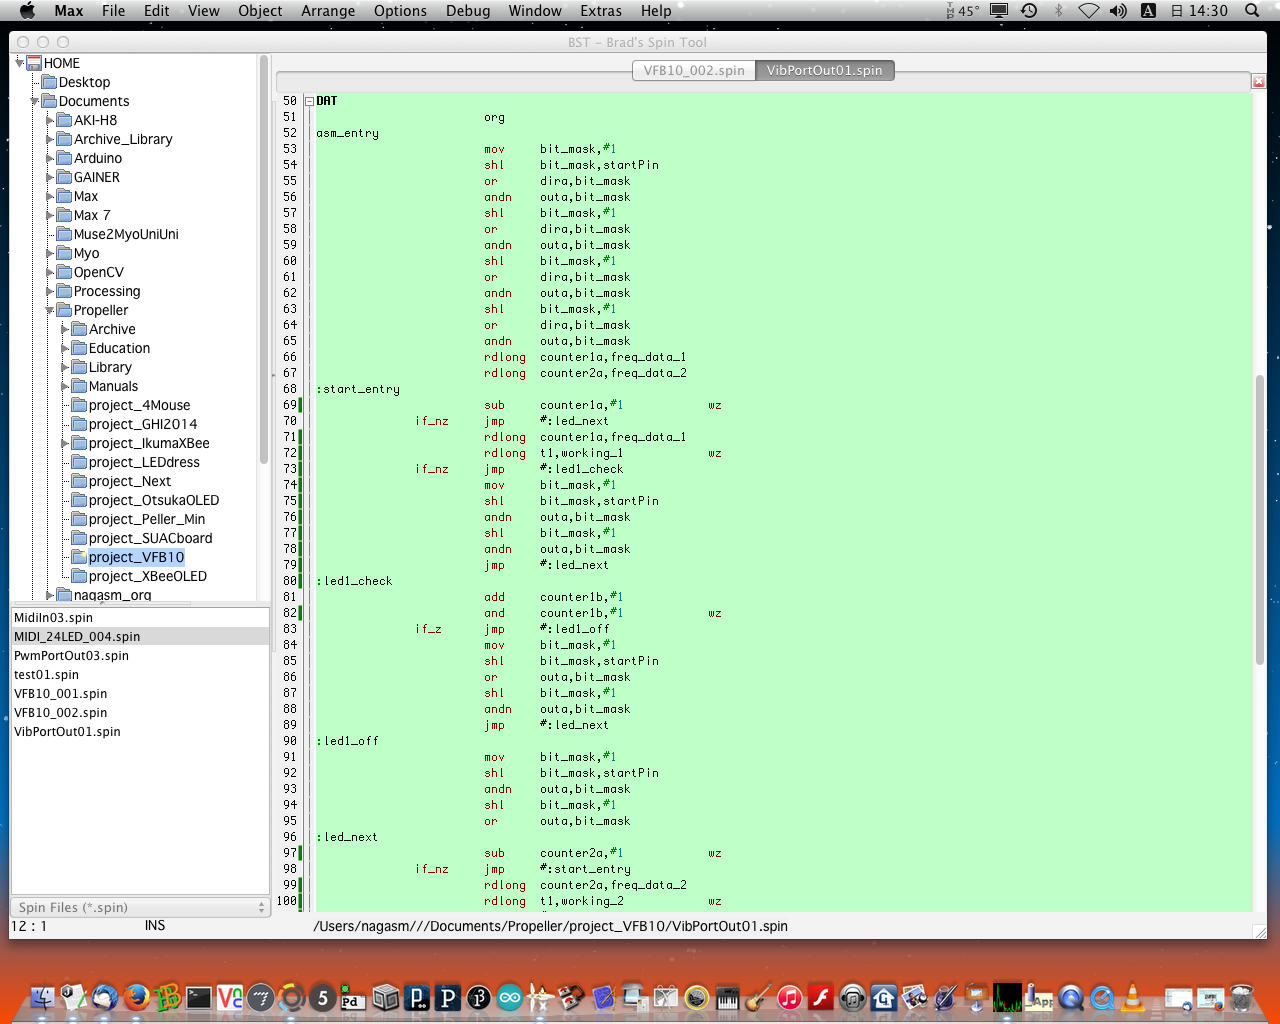Open the Arduino app in the dock
Viewport: 1280px width, 1024px height.
click(x=510, y=997)
